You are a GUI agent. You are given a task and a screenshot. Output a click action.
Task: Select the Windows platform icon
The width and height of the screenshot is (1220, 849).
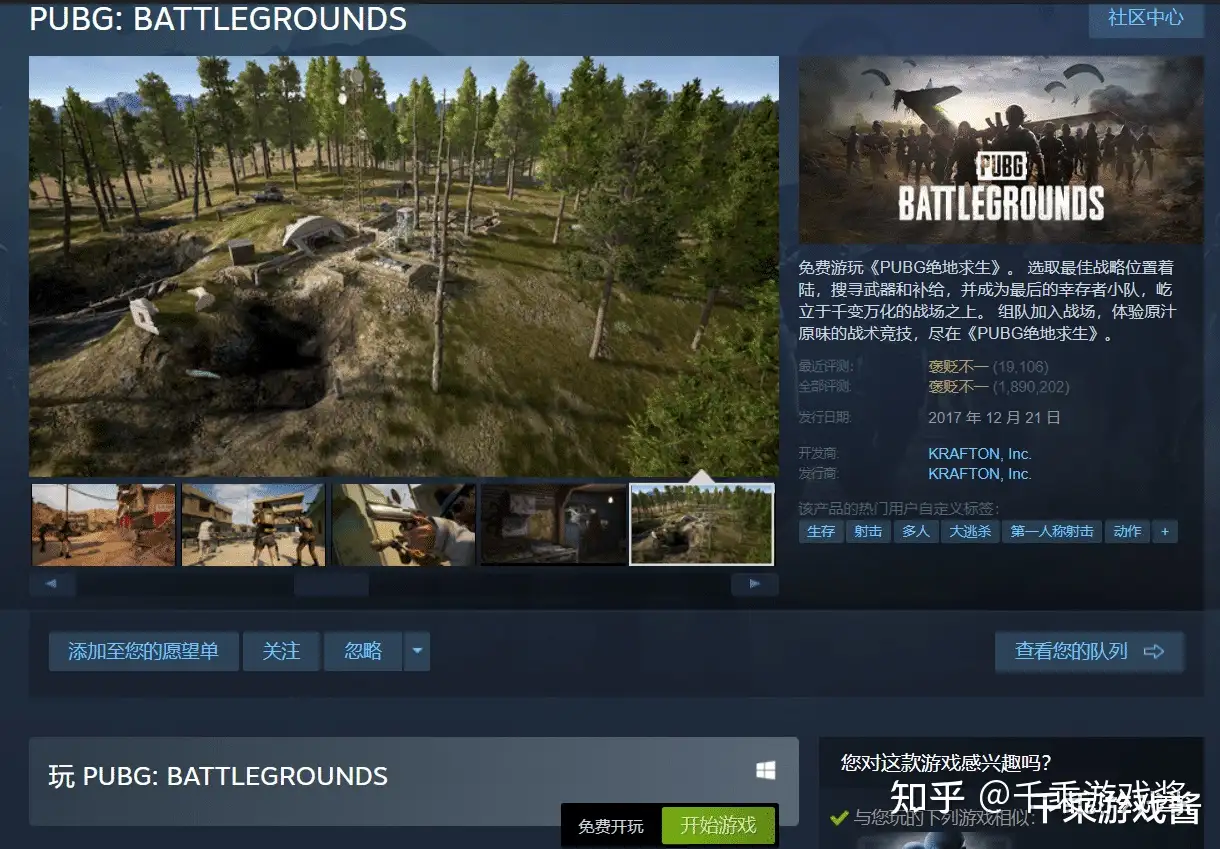(766, 770)
